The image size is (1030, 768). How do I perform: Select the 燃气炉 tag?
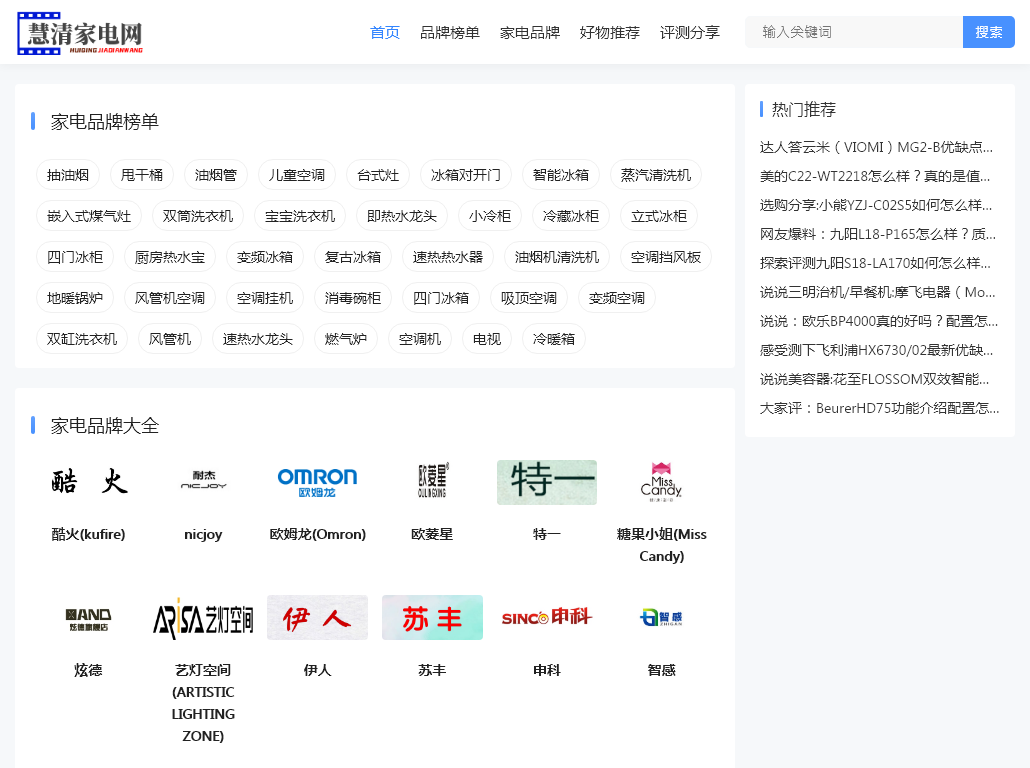(x=346, y=339)
